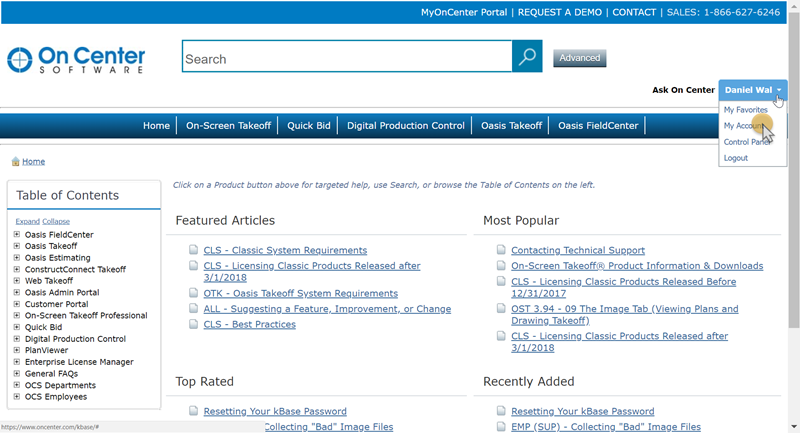
Task: Expand the Oasis FieldCenter tree node
Action: tap(17, 235)
